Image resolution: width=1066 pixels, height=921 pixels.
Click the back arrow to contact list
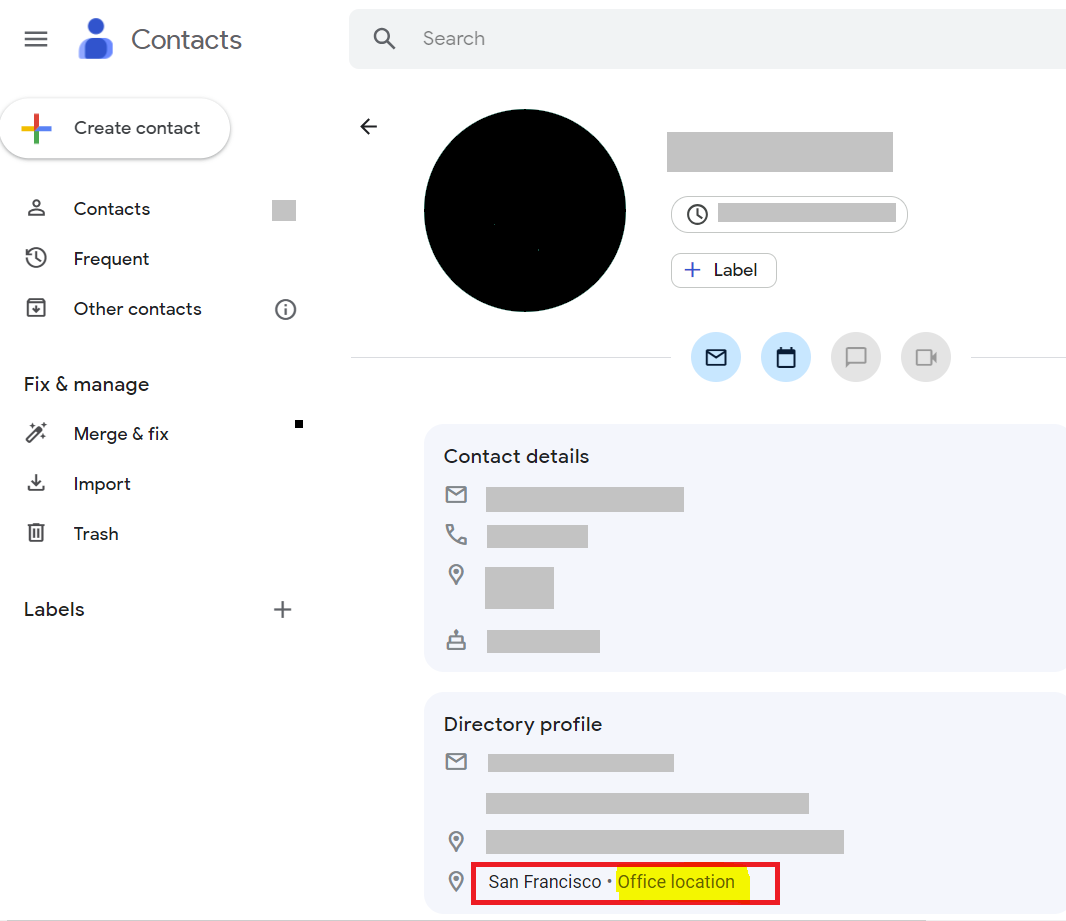pyautogui.click(x=369, y=126)
